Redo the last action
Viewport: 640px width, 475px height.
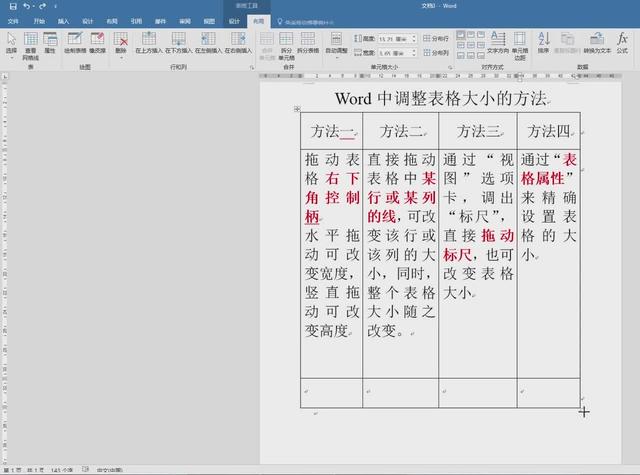tap(42, 6)
